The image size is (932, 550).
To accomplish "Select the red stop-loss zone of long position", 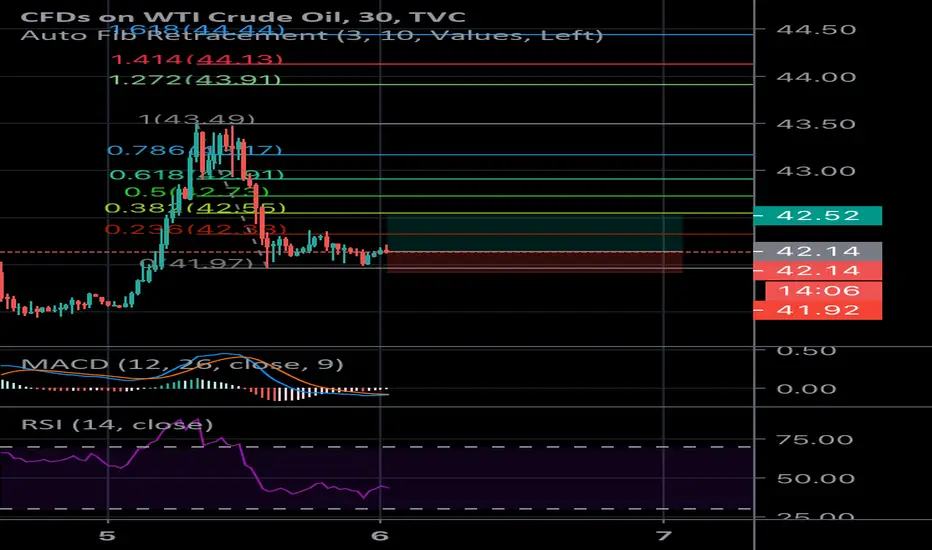I will 534,262.
